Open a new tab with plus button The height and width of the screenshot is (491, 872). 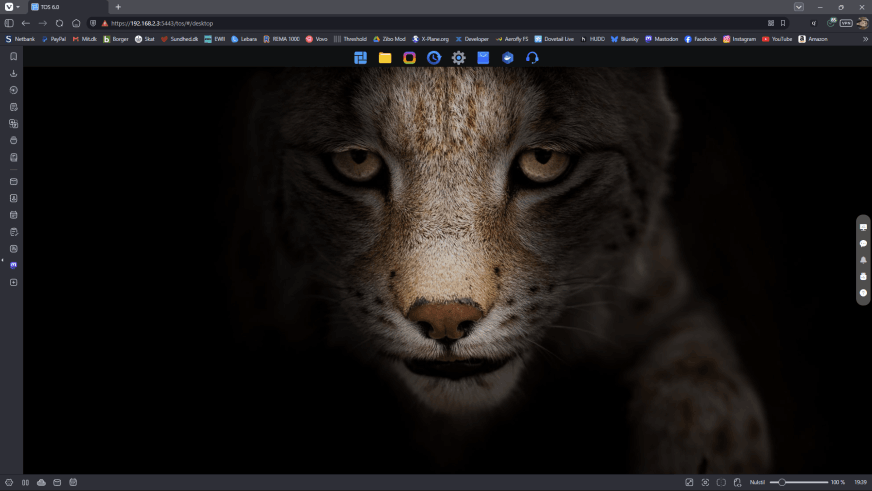tap(118, 7)
